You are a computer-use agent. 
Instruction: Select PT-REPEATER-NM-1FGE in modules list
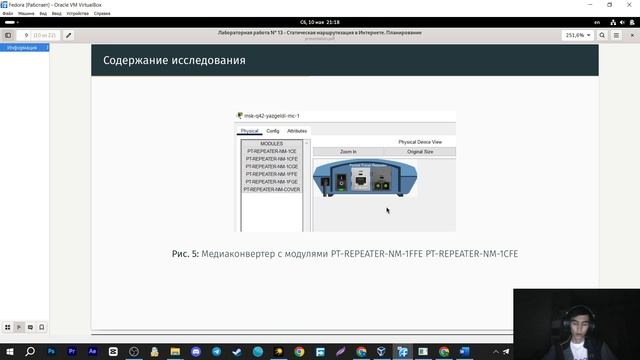click(x=272, y=182)
